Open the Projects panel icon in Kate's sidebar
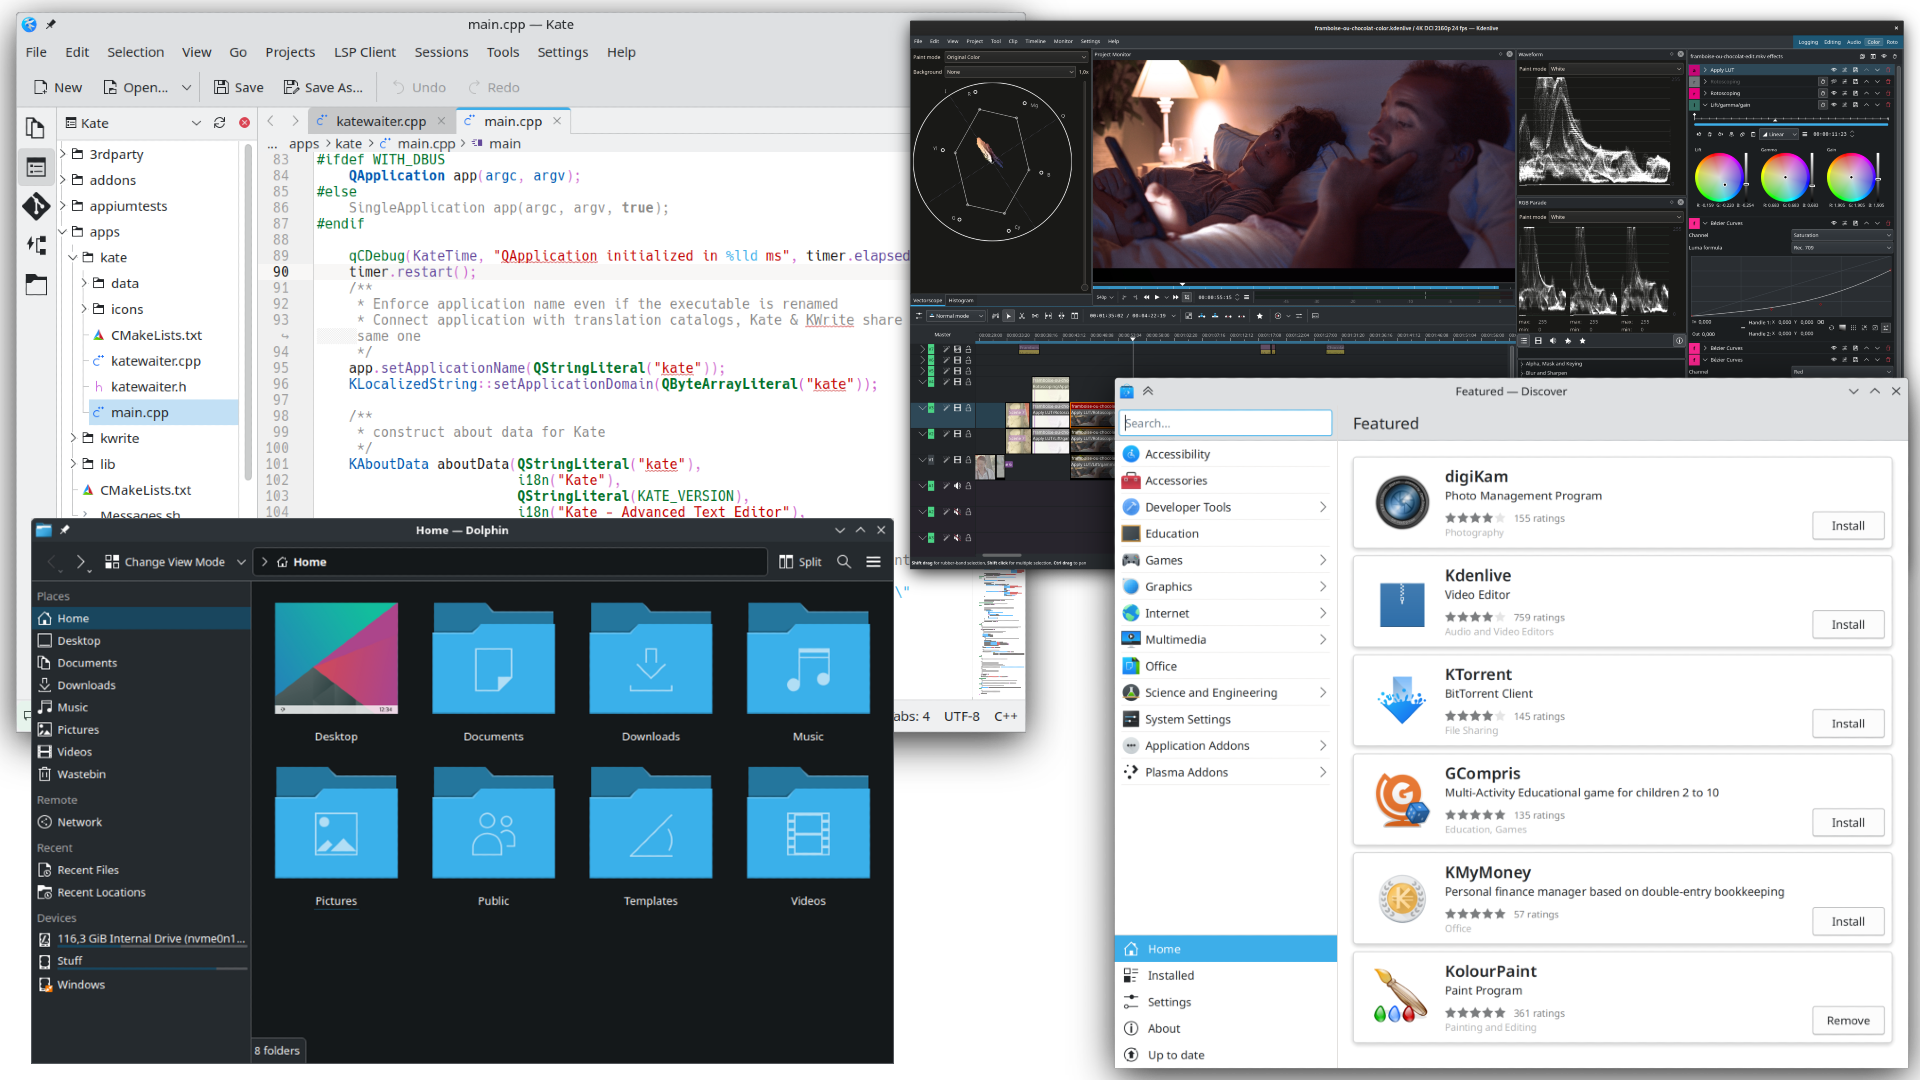Viewport: 1920px width, 1080px height. point(35,167)
